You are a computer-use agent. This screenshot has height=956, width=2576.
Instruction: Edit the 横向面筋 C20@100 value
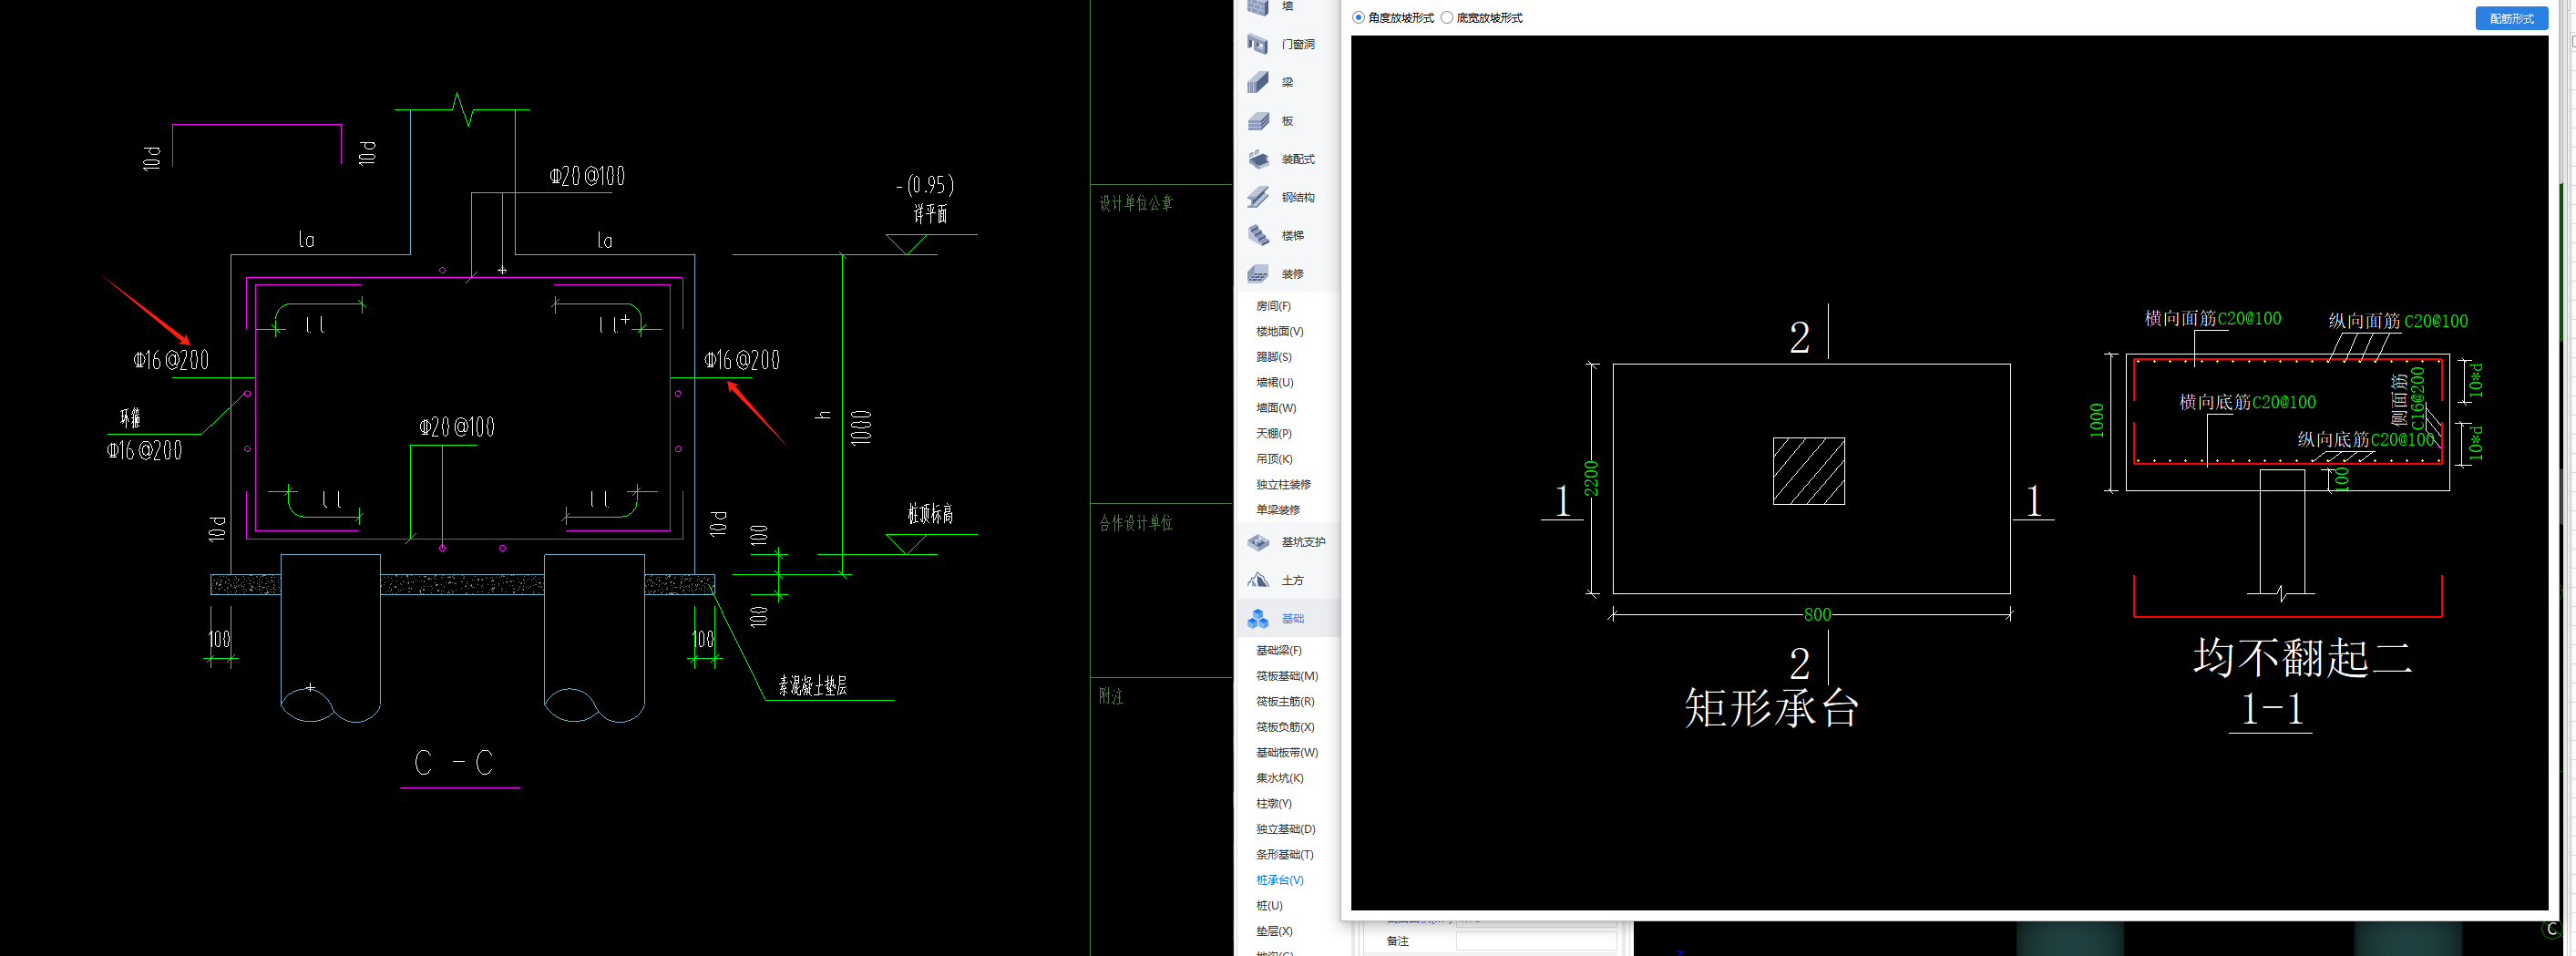2249,319
